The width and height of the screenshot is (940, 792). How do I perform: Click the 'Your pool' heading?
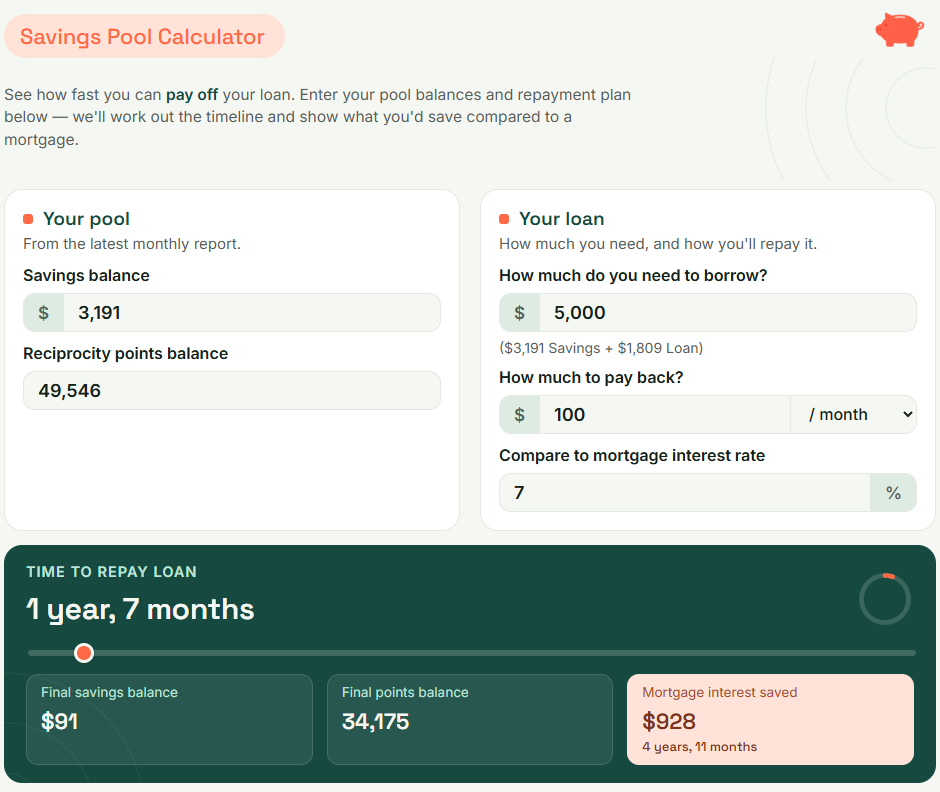pos(86,219)
